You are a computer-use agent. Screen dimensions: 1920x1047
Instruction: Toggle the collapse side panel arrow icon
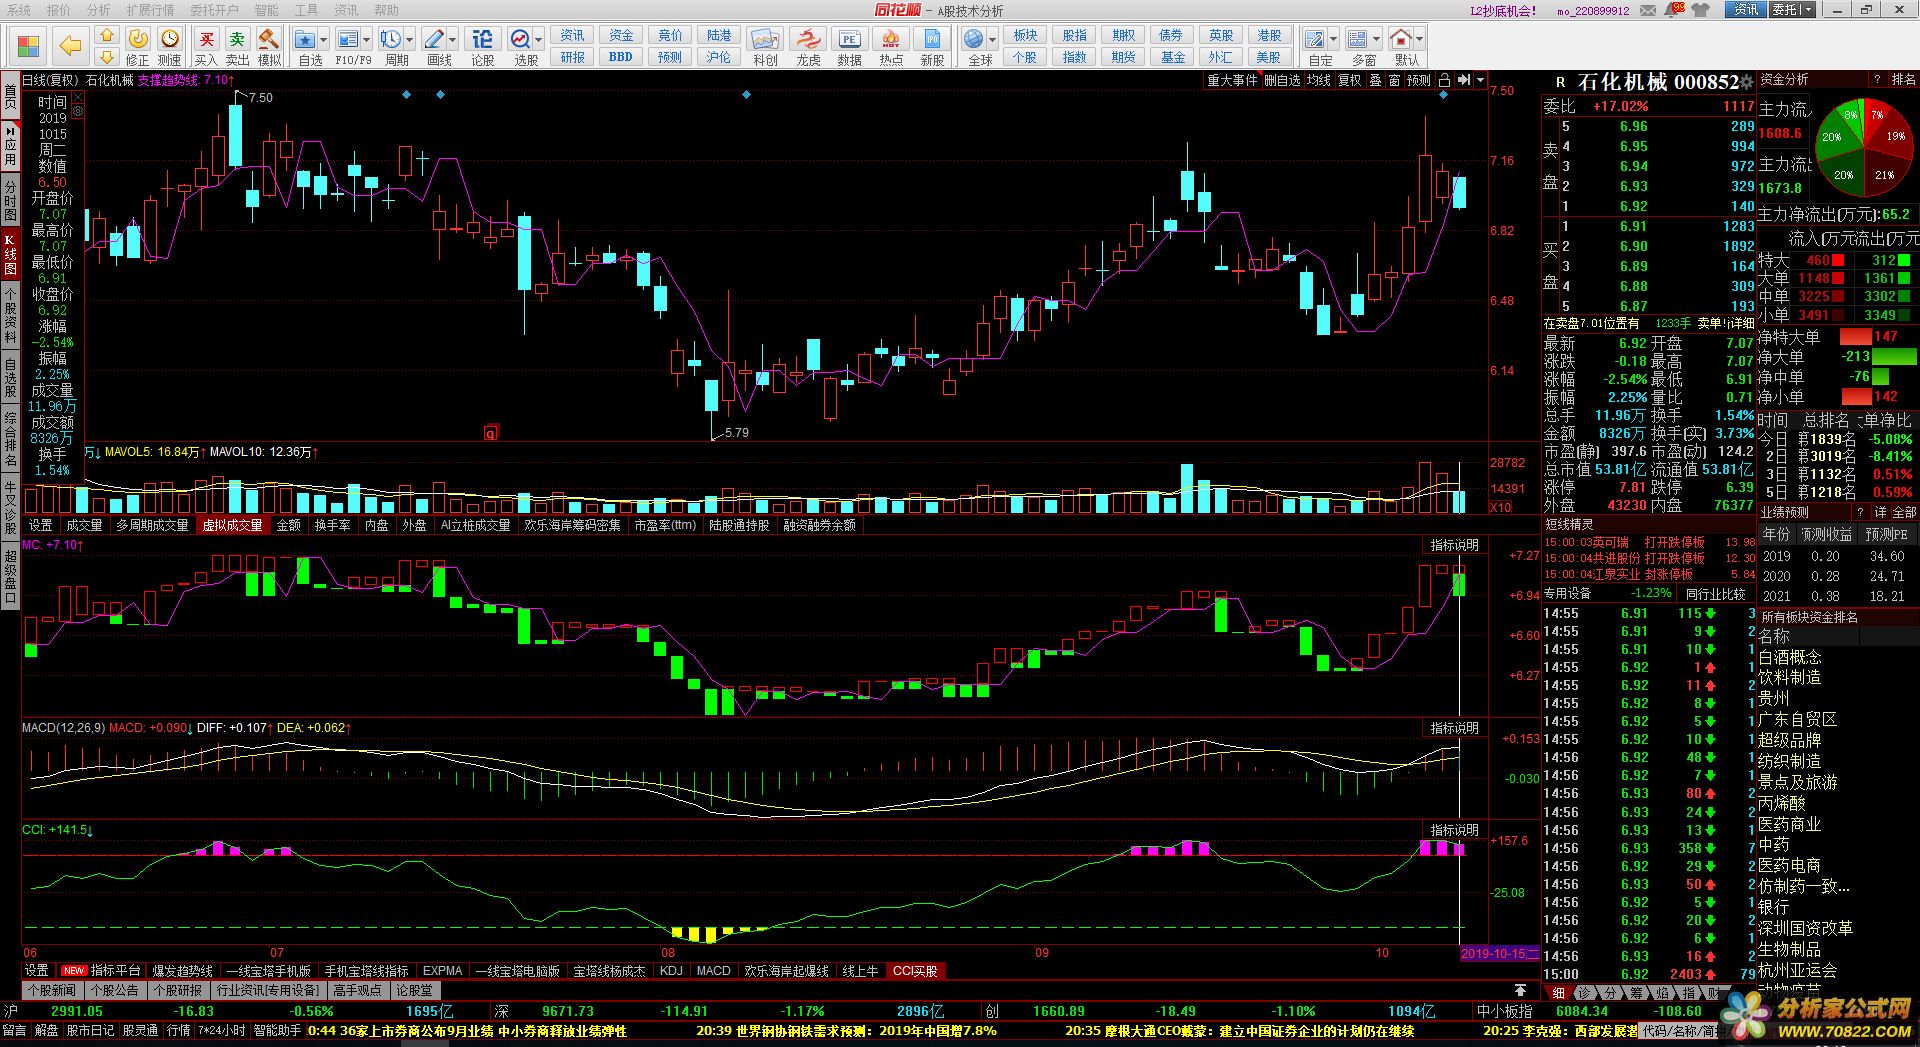1463,80
